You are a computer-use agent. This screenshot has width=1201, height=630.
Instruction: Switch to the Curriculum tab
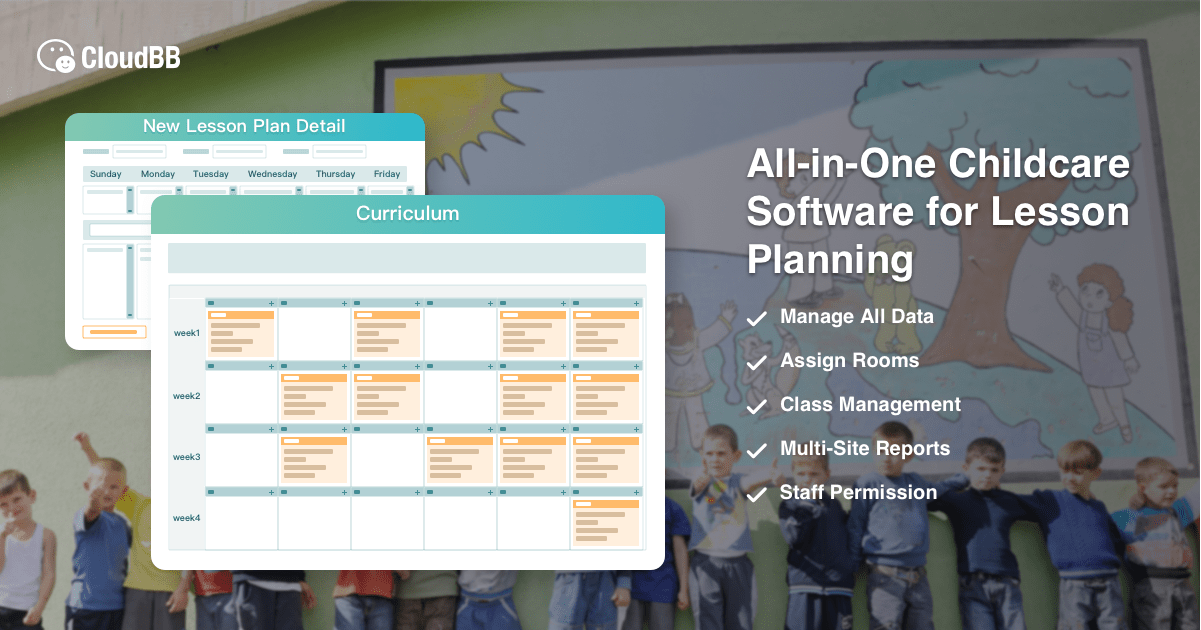[408, 214]
